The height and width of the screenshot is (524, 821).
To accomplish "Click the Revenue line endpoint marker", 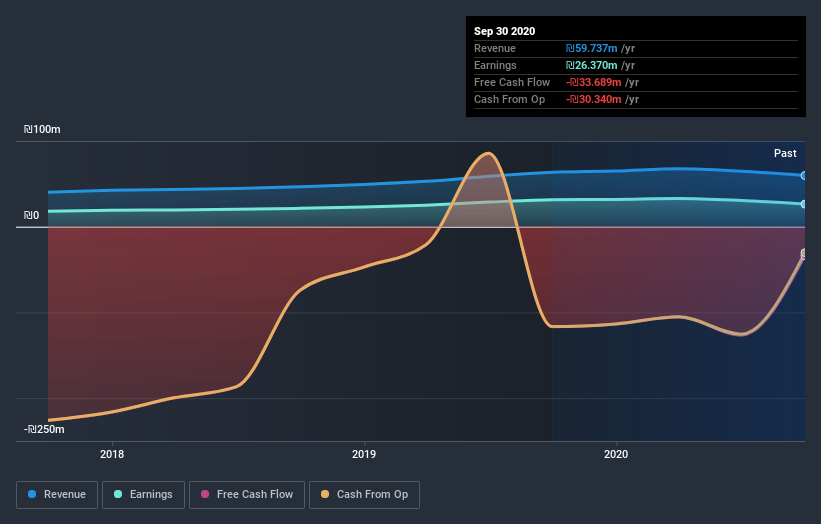I will coord(804,175).
